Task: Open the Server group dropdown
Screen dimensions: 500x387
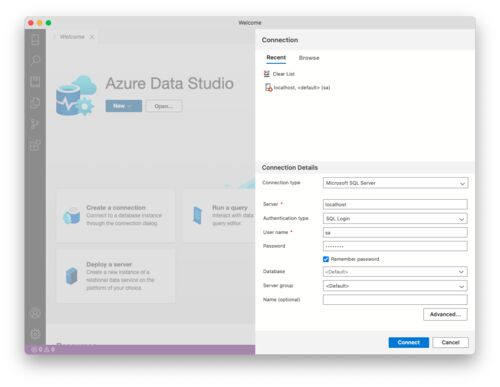Action: (x=395, y=286)
